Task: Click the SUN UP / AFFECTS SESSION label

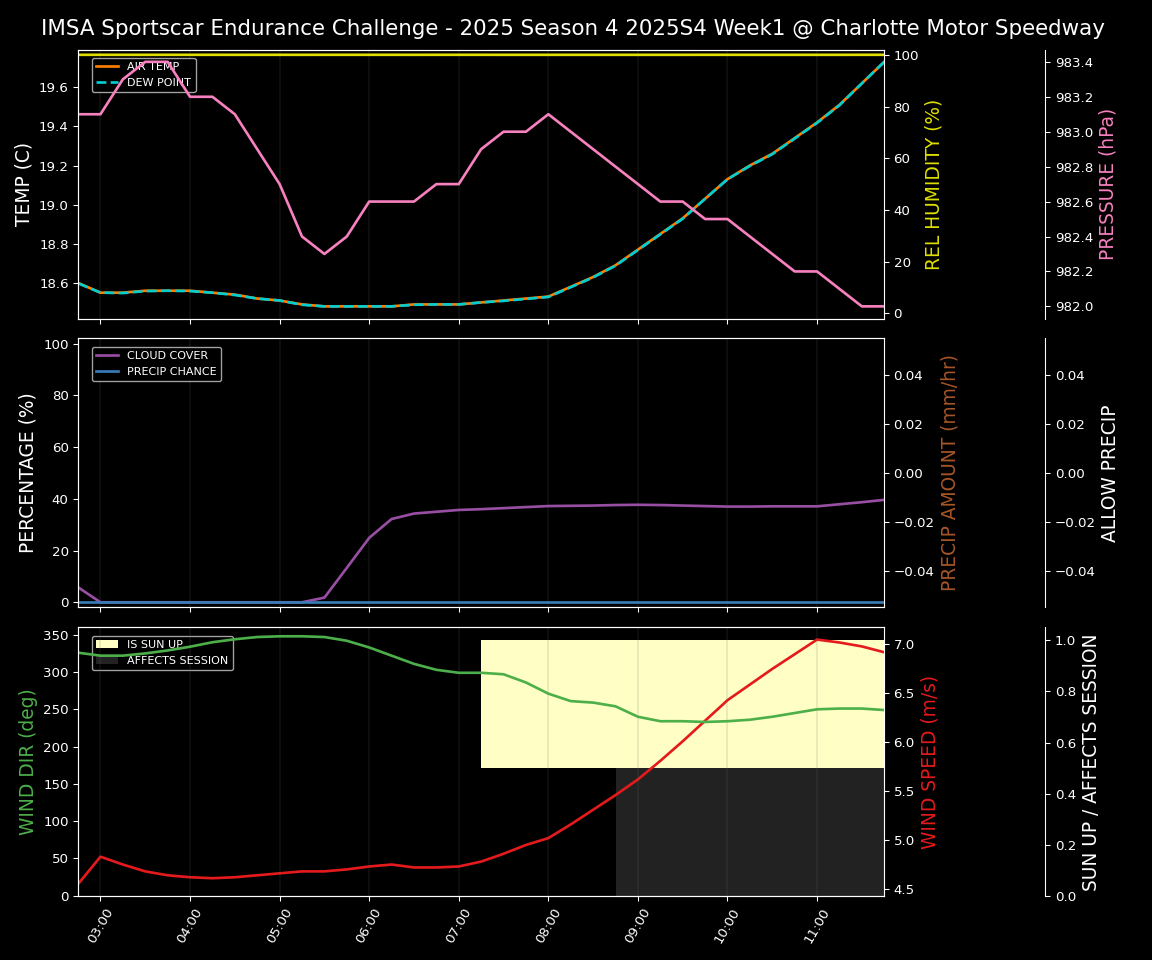Action: (1090, 761)
